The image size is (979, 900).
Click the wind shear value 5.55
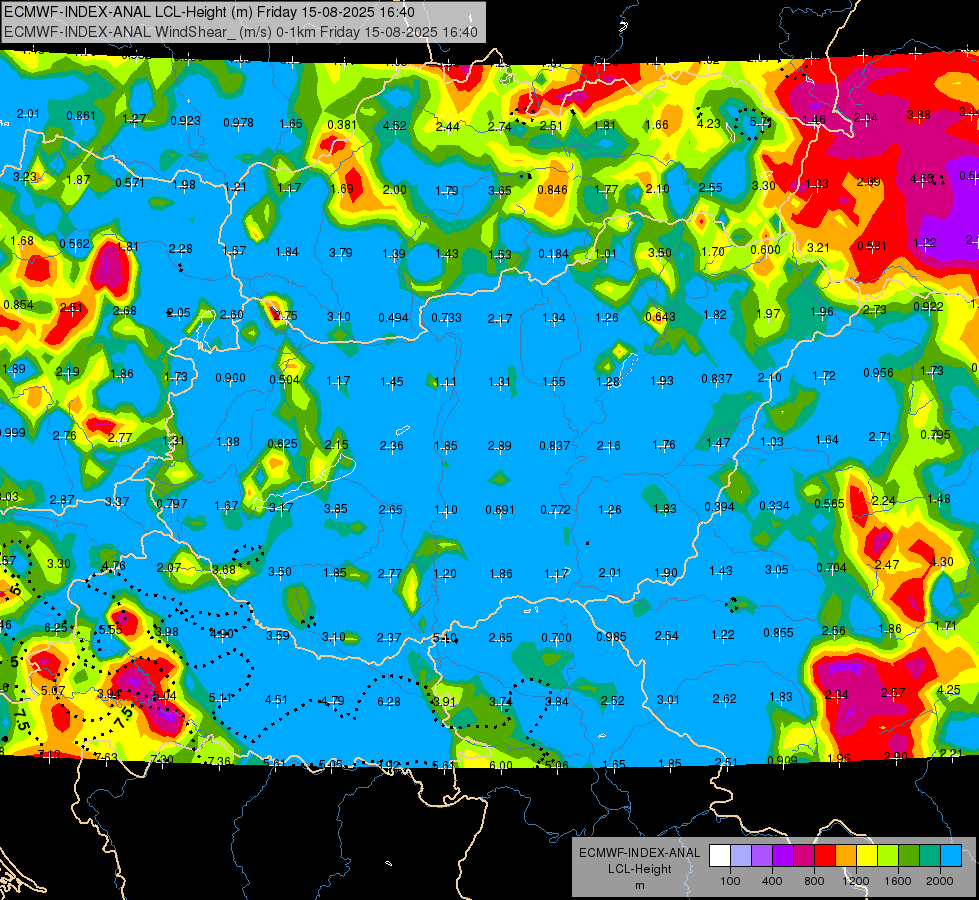(111, 630)
